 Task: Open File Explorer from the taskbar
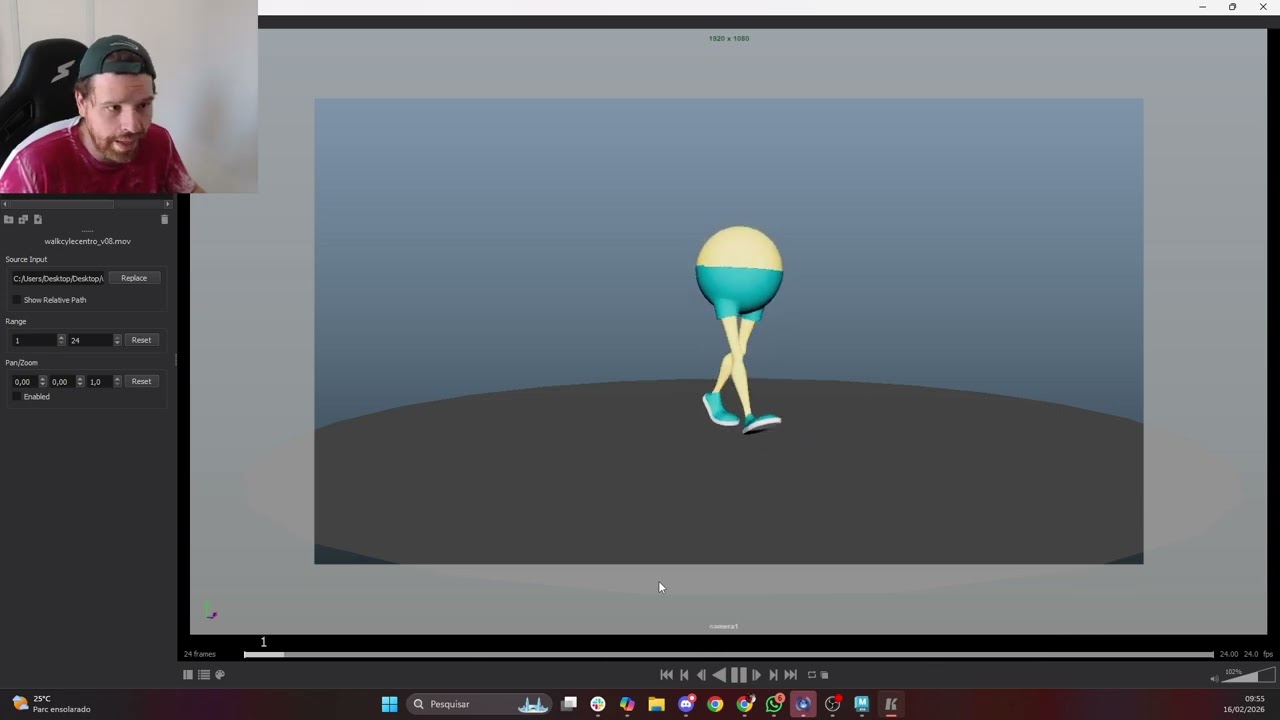click(656, 704)
